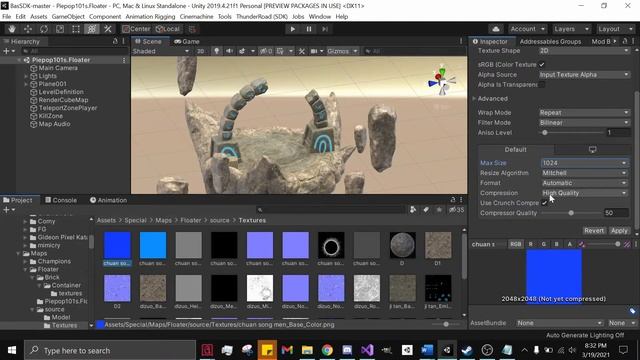640x360 pixels.
Task: Lock the Inspector panel
Action: click(625, 41)
